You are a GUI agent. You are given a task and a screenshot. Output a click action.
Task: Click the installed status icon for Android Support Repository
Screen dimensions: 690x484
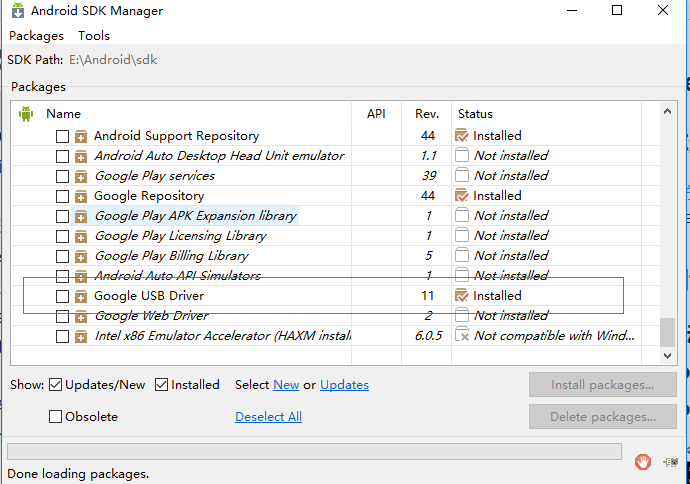(x=462, y=136)
